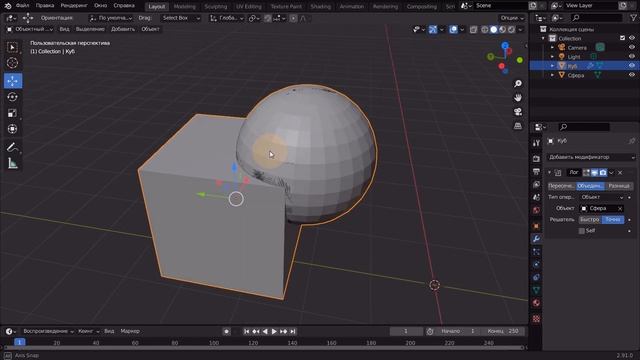Expand the Camera tree item
Image resolution: width=640 pixels, height=360 pixels.
coord(552,47)
